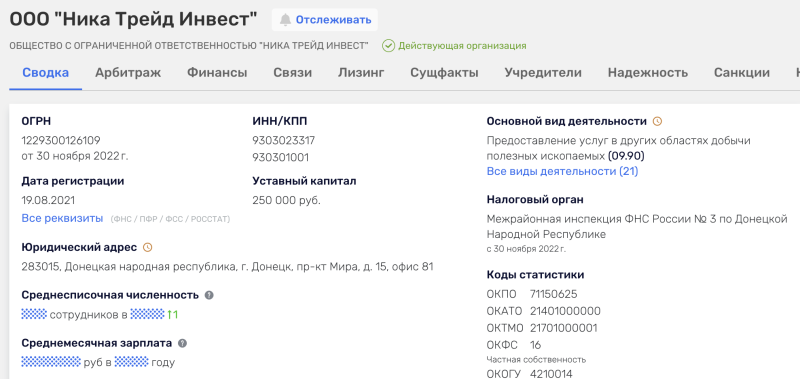Click the company title ООО "Ника Трейд Инвест"
Screen dimensions: 800x379
pos(134,19)
